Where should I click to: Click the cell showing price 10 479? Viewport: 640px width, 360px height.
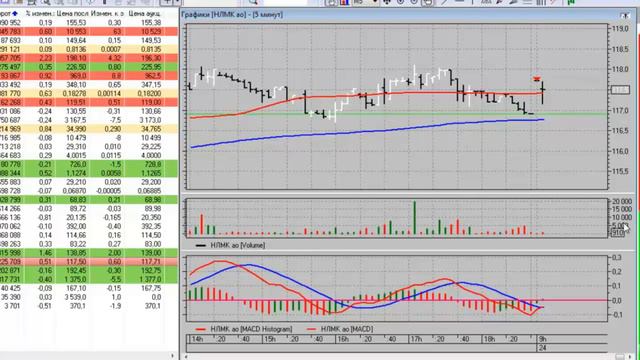tap(76, 138)
